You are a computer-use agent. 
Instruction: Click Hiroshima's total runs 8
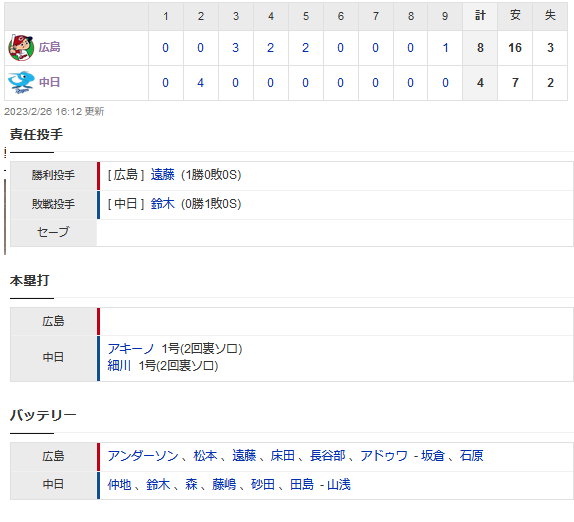[480, 48]
